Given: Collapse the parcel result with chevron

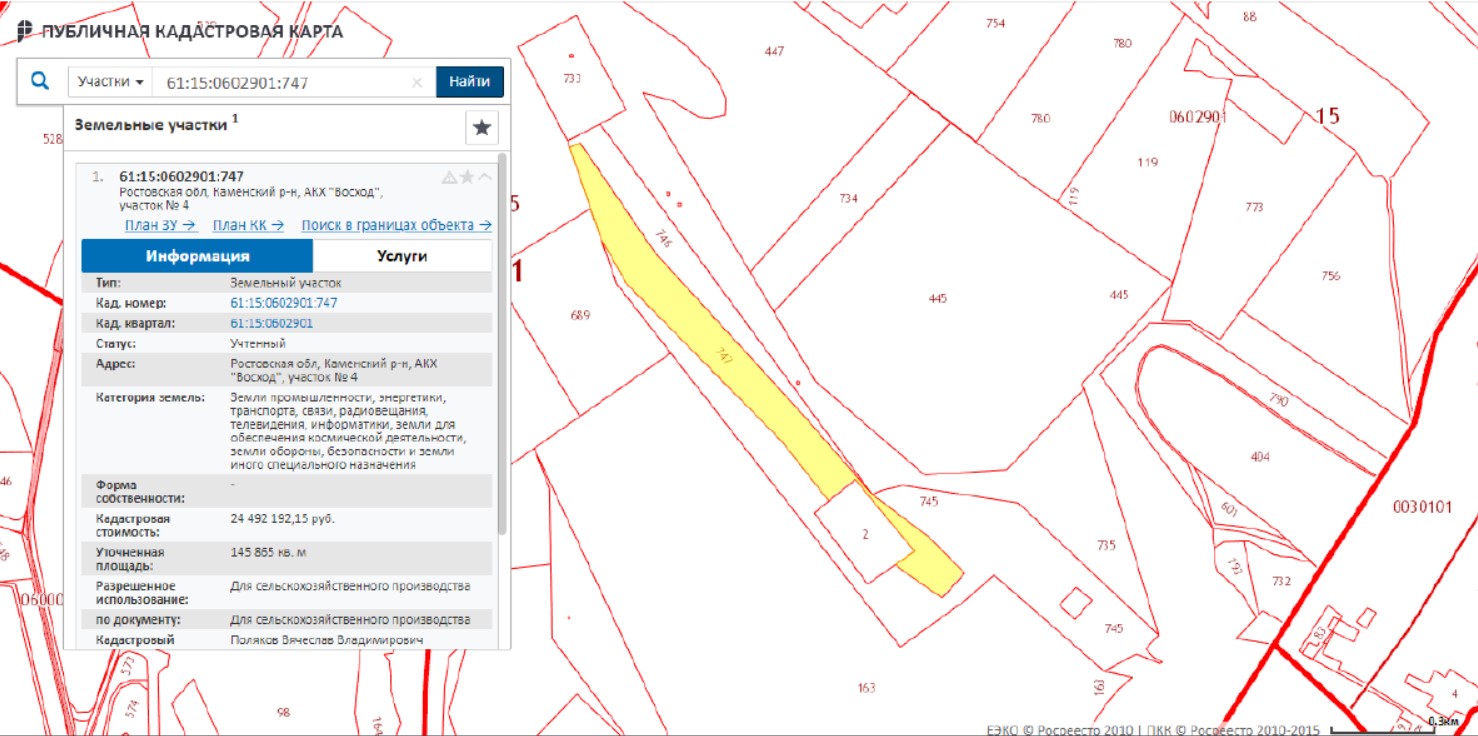Looking at the screenshot, I should pyautogui.click(x=485, y=178).
